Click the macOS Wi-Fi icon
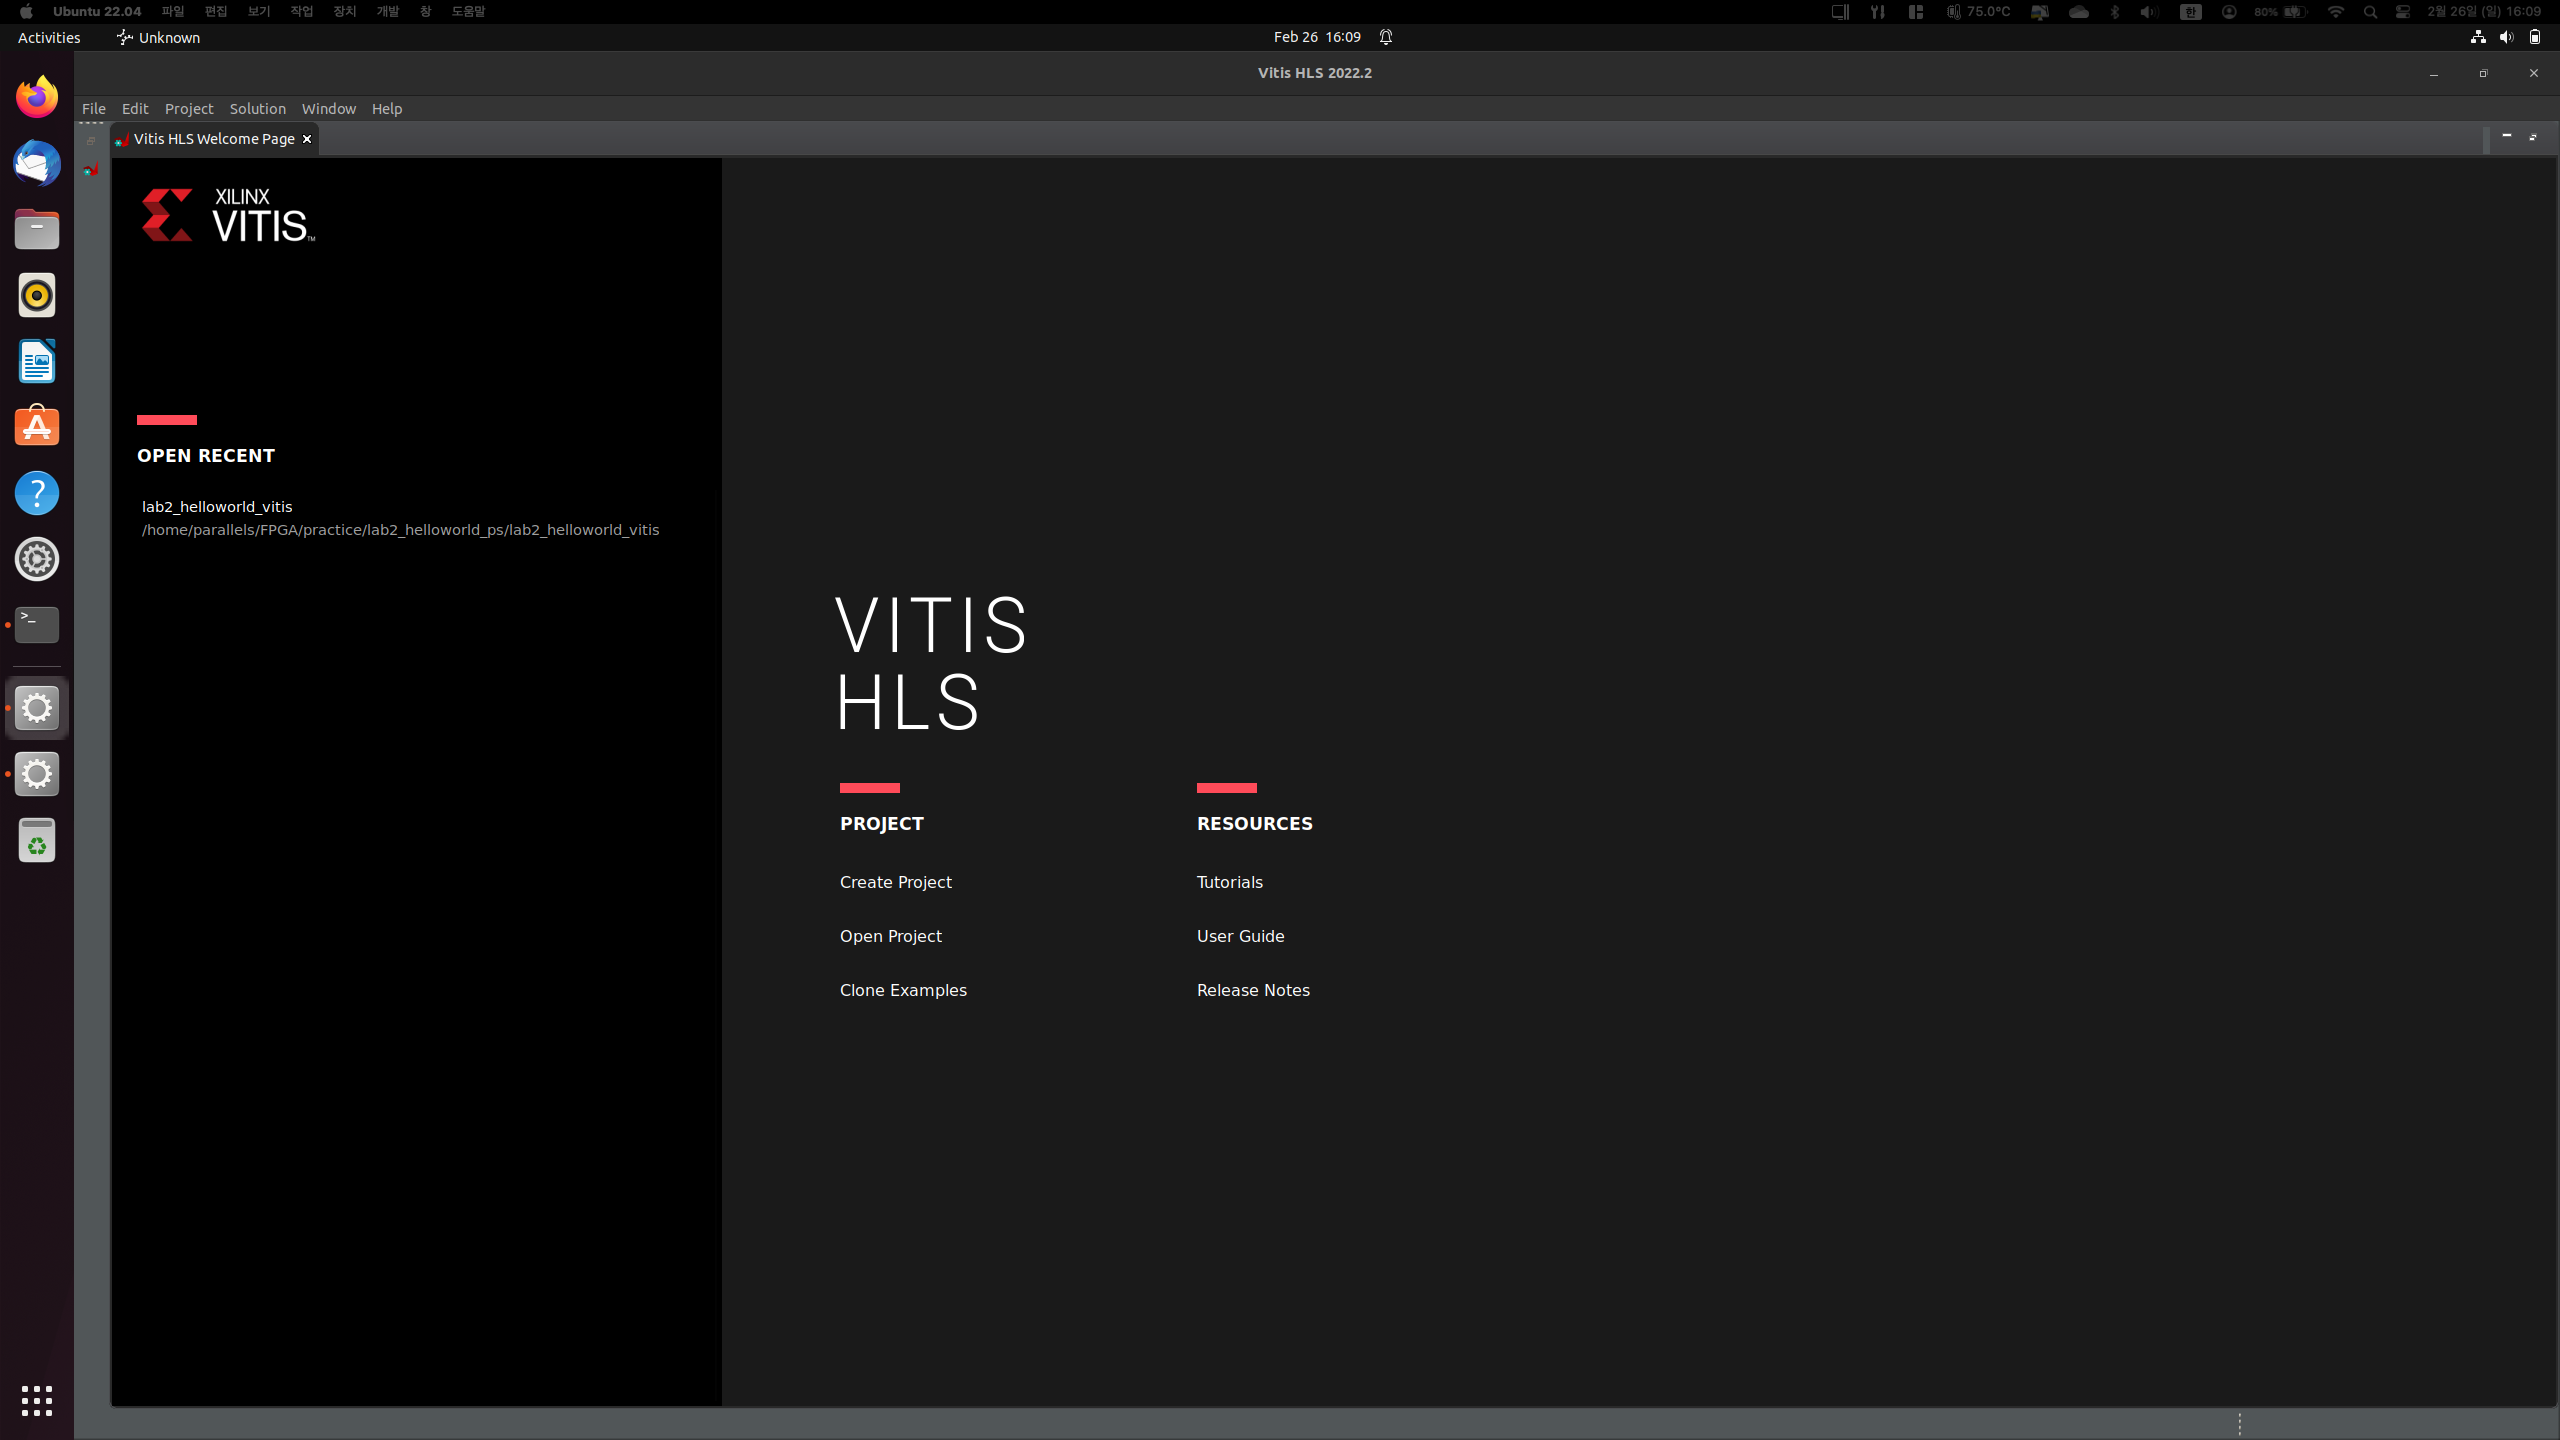 coord(2335,12)
